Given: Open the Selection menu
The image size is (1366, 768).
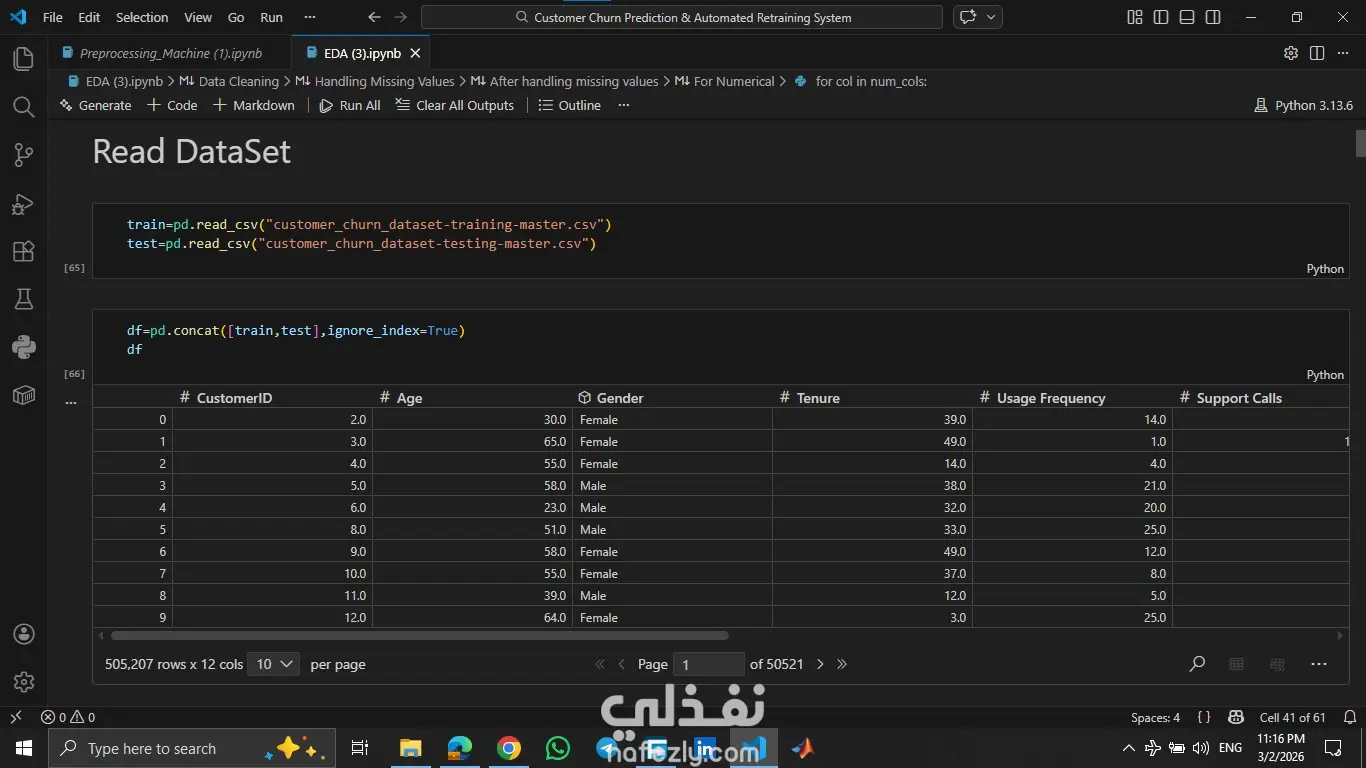Looking at the screenshot, I should (142, 17).
